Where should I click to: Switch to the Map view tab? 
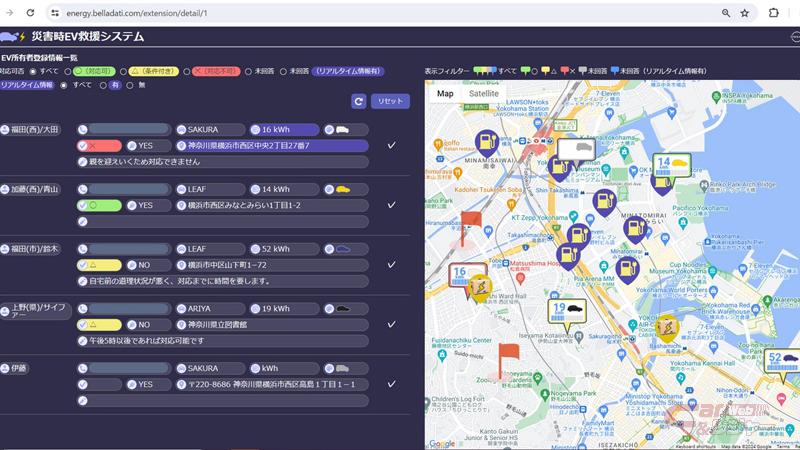[445, 93]
